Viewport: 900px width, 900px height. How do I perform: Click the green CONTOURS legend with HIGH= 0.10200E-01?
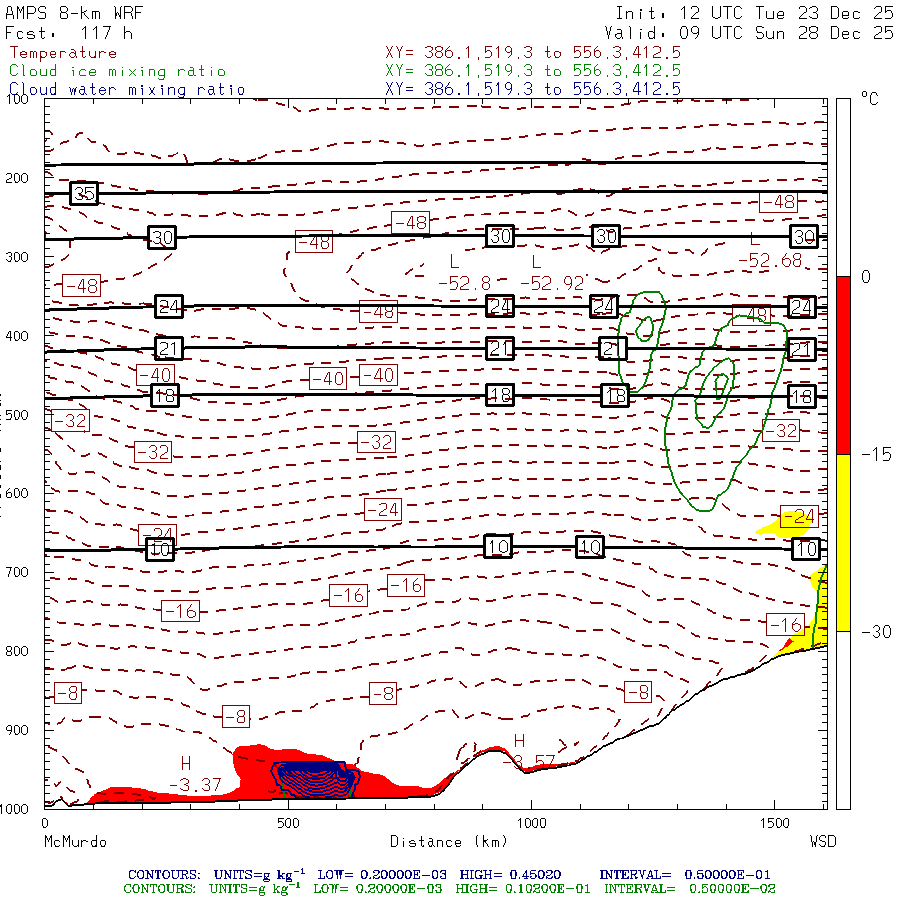point(449,889)
